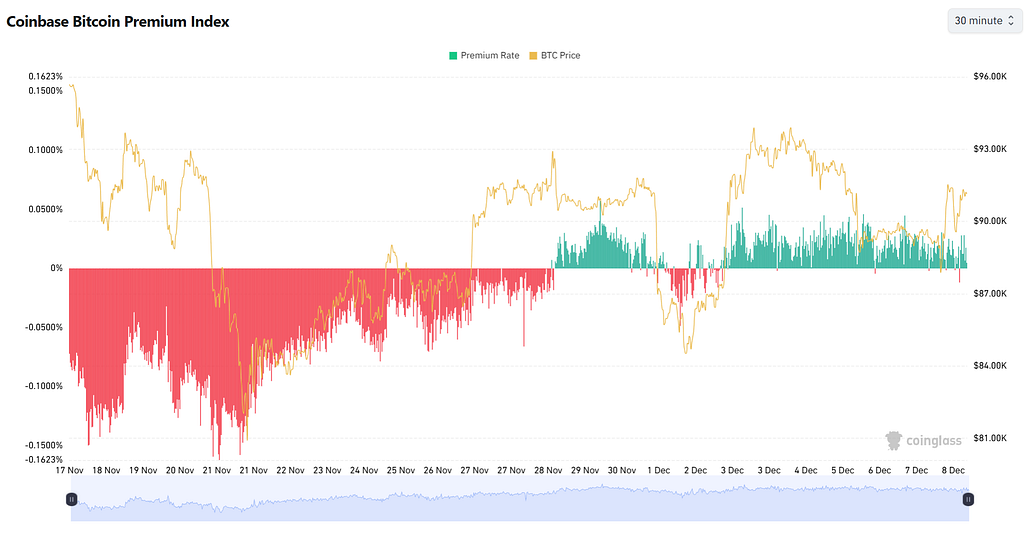Grab the right range slider handle
1024x543 pixels.
point(968,499)
